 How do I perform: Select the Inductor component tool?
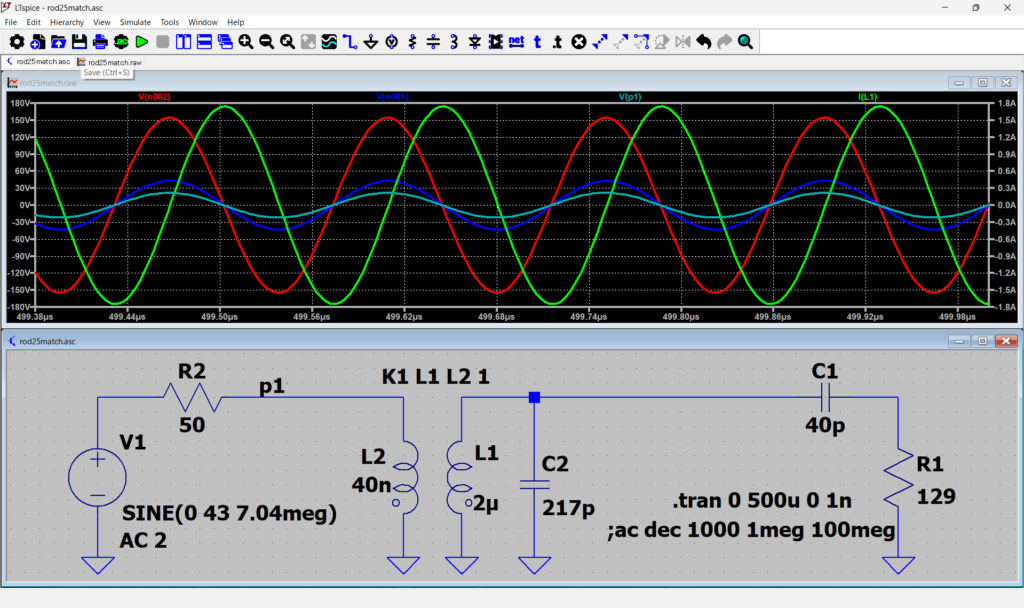click(x=454, y=42)
